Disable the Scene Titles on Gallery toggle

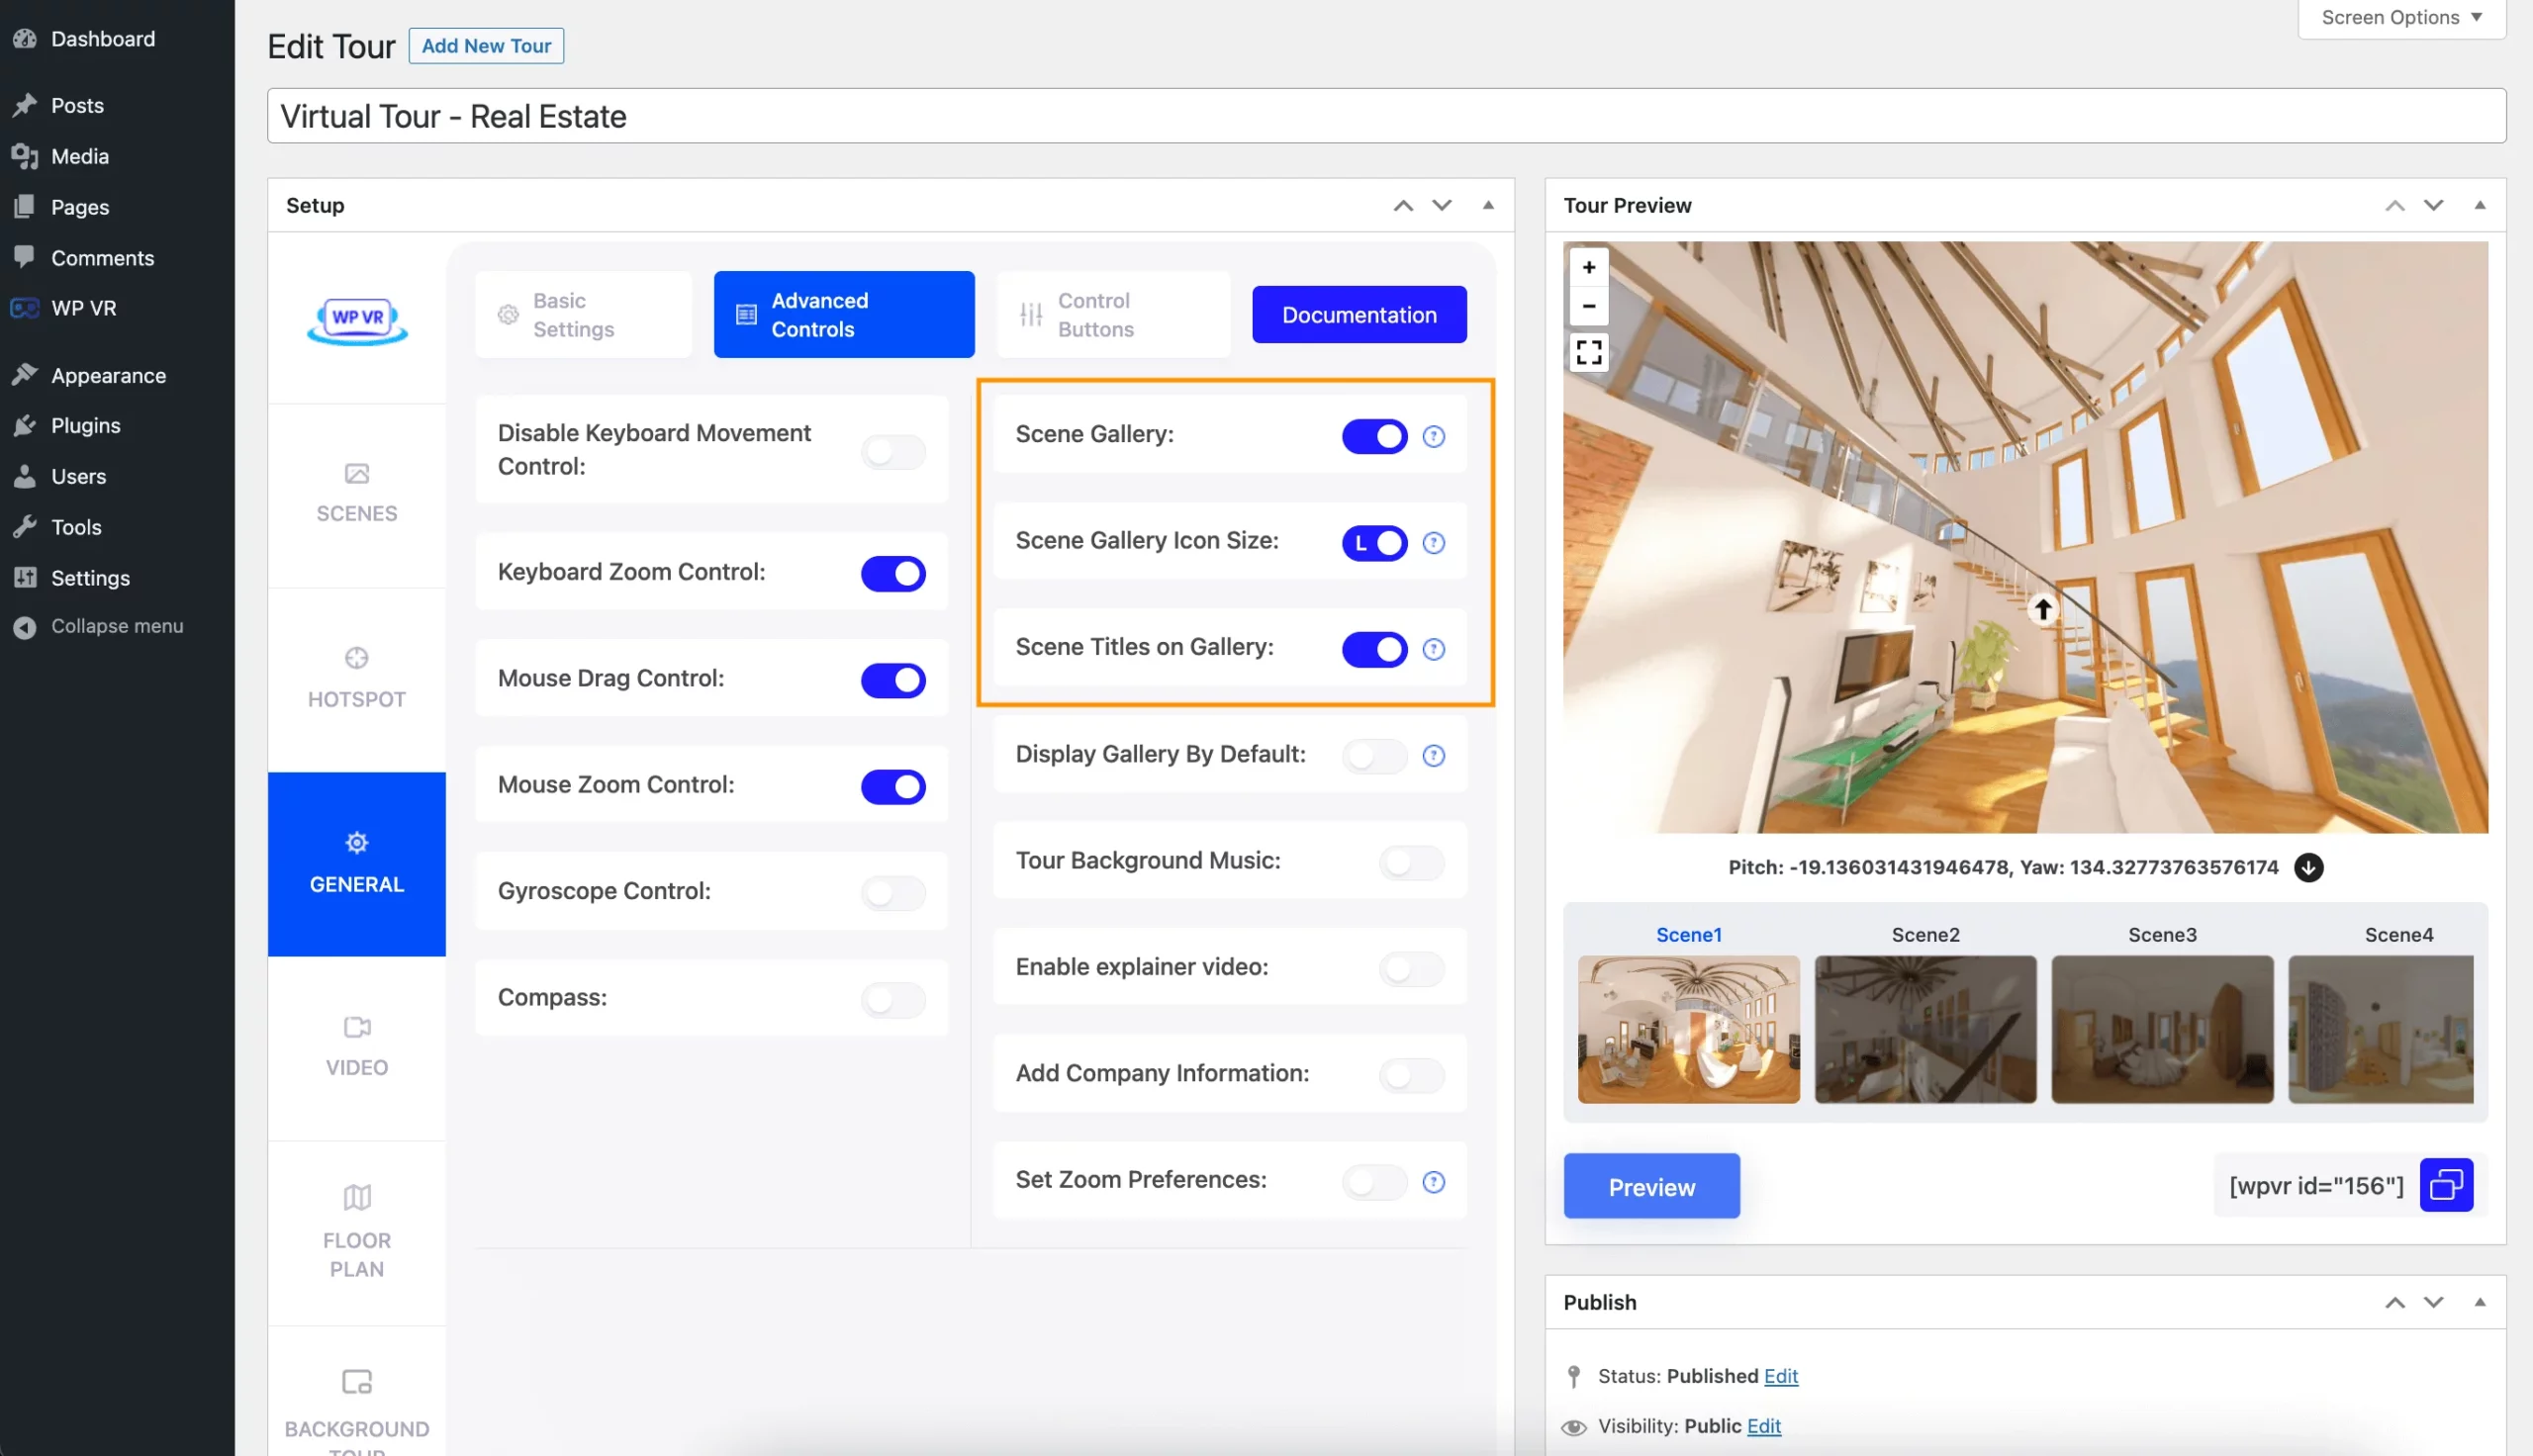[x=1374, y=647]
